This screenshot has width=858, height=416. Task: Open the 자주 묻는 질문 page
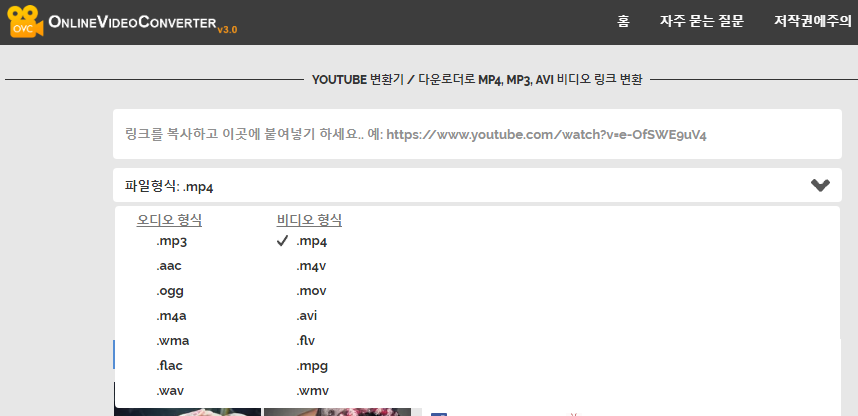click(702, 21)
